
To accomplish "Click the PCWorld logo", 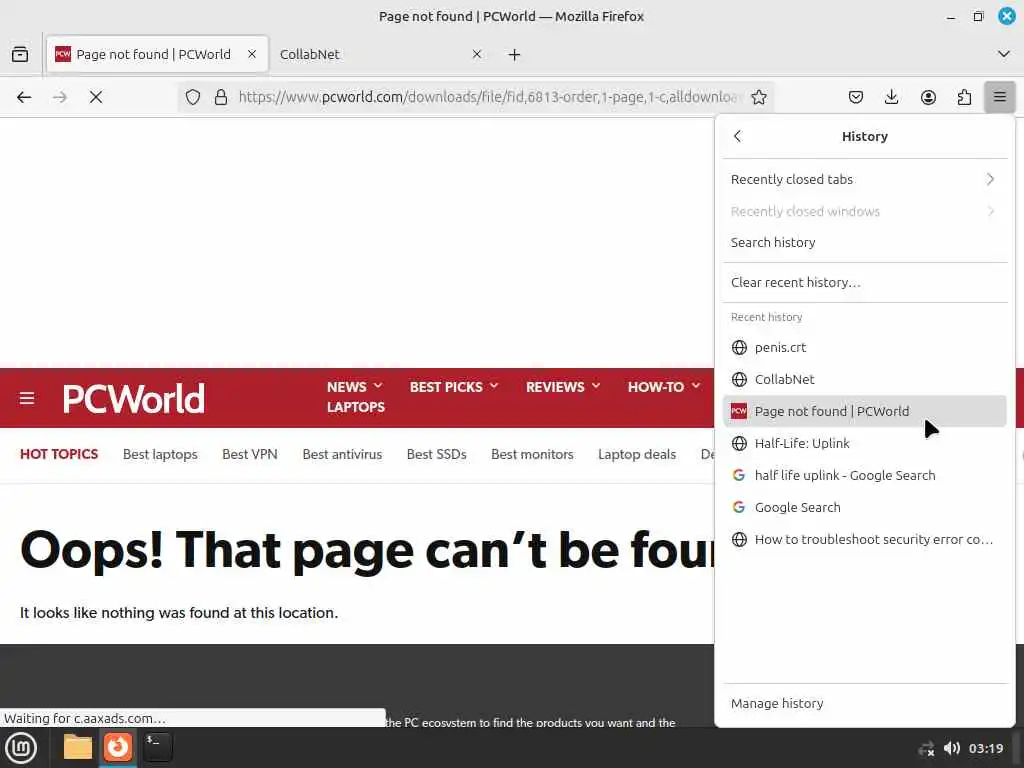I will pyautogui.click(x=134, y=398).
